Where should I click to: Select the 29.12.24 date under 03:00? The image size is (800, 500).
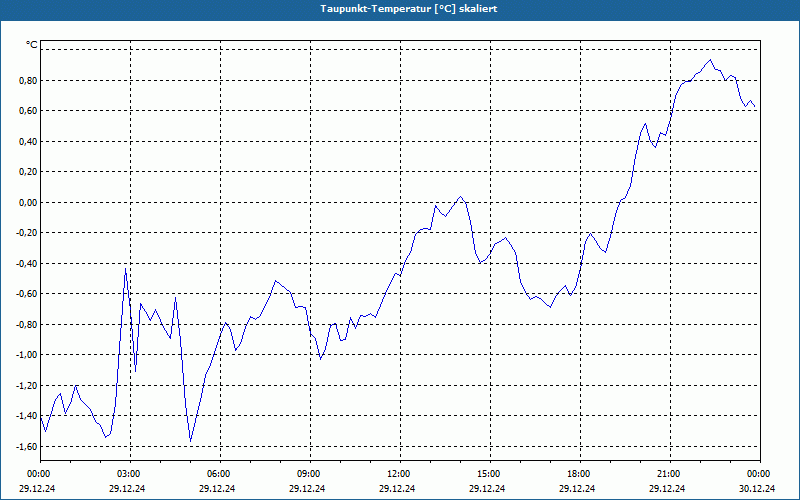127,488
